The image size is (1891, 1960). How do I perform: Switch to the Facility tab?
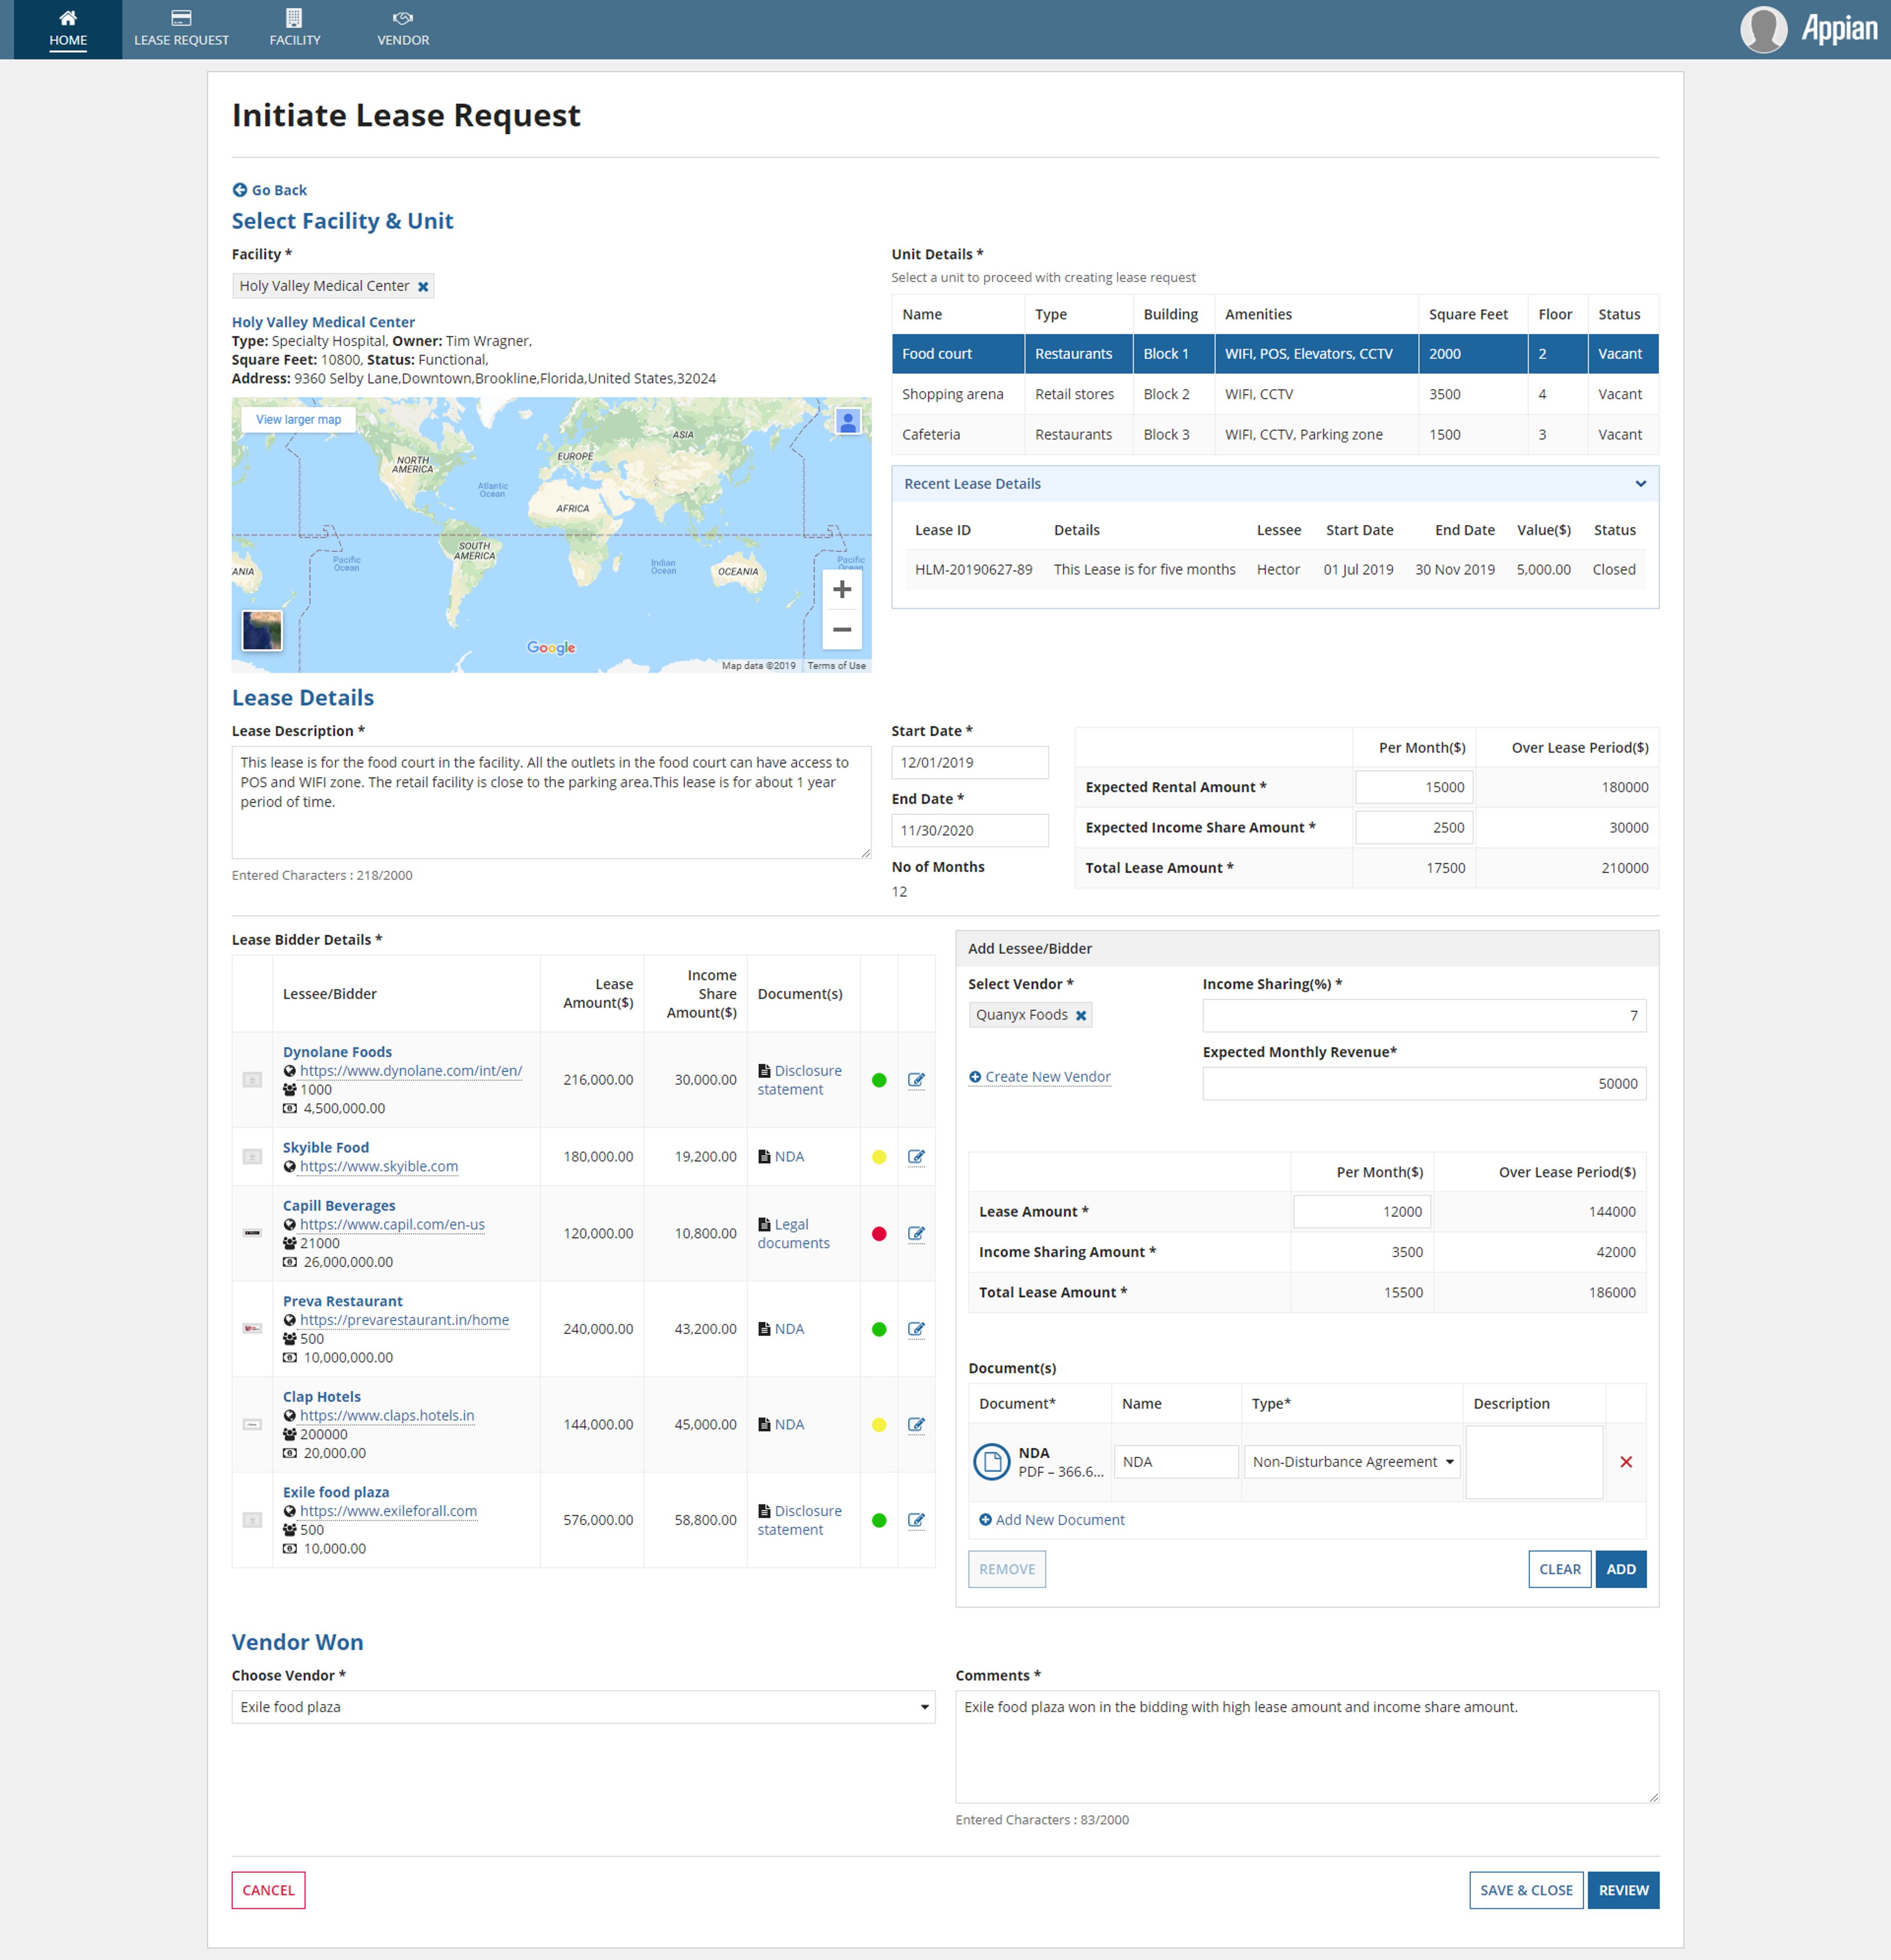tap(295, 29)
